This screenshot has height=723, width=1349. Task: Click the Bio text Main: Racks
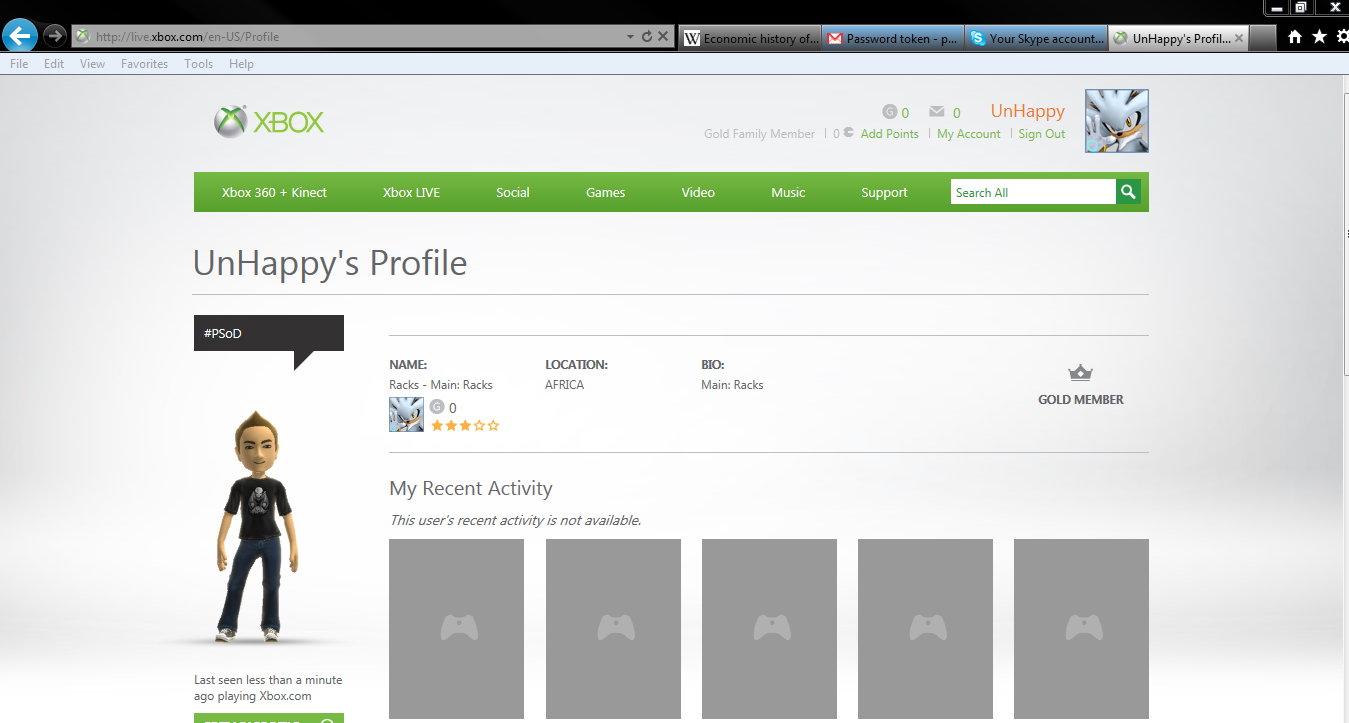732,385
